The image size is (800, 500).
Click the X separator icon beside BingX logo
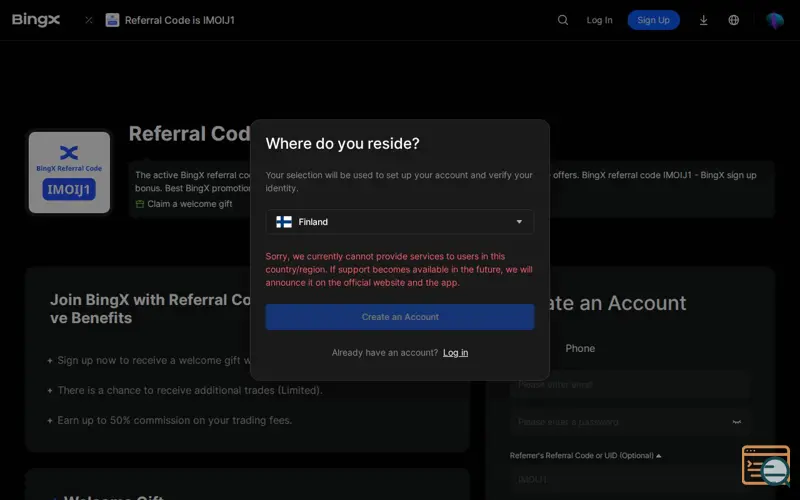click(89, 20)
